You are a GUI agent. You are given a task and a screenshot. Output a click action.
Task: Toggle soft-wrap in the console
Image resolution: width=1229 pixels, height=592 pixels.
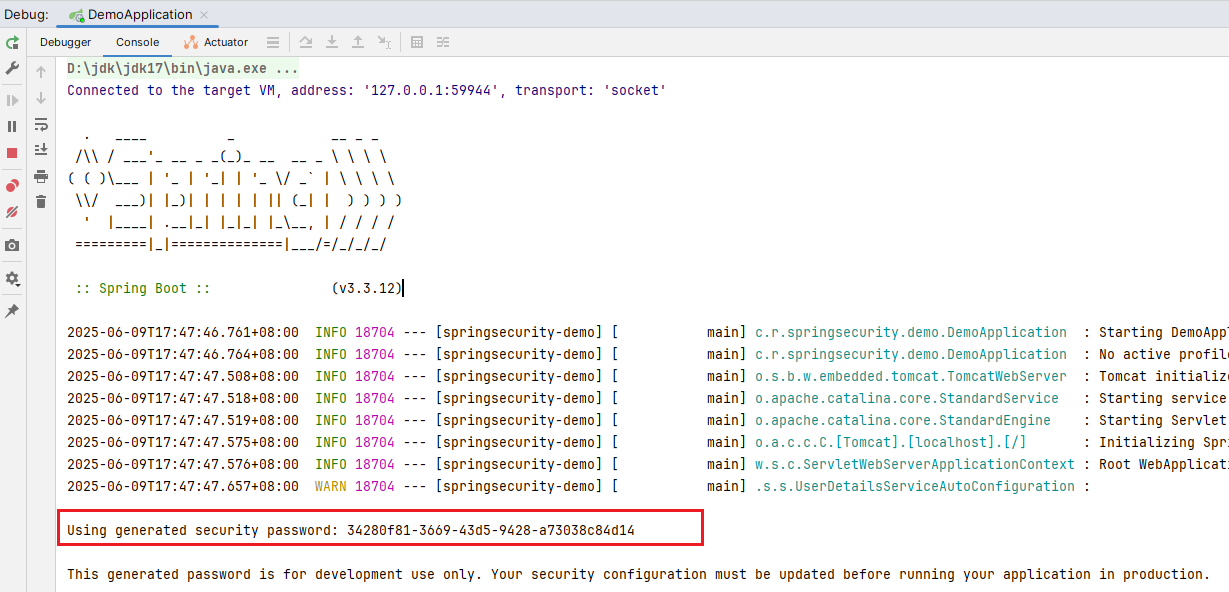pyautogui.click(x=41, y=124)
